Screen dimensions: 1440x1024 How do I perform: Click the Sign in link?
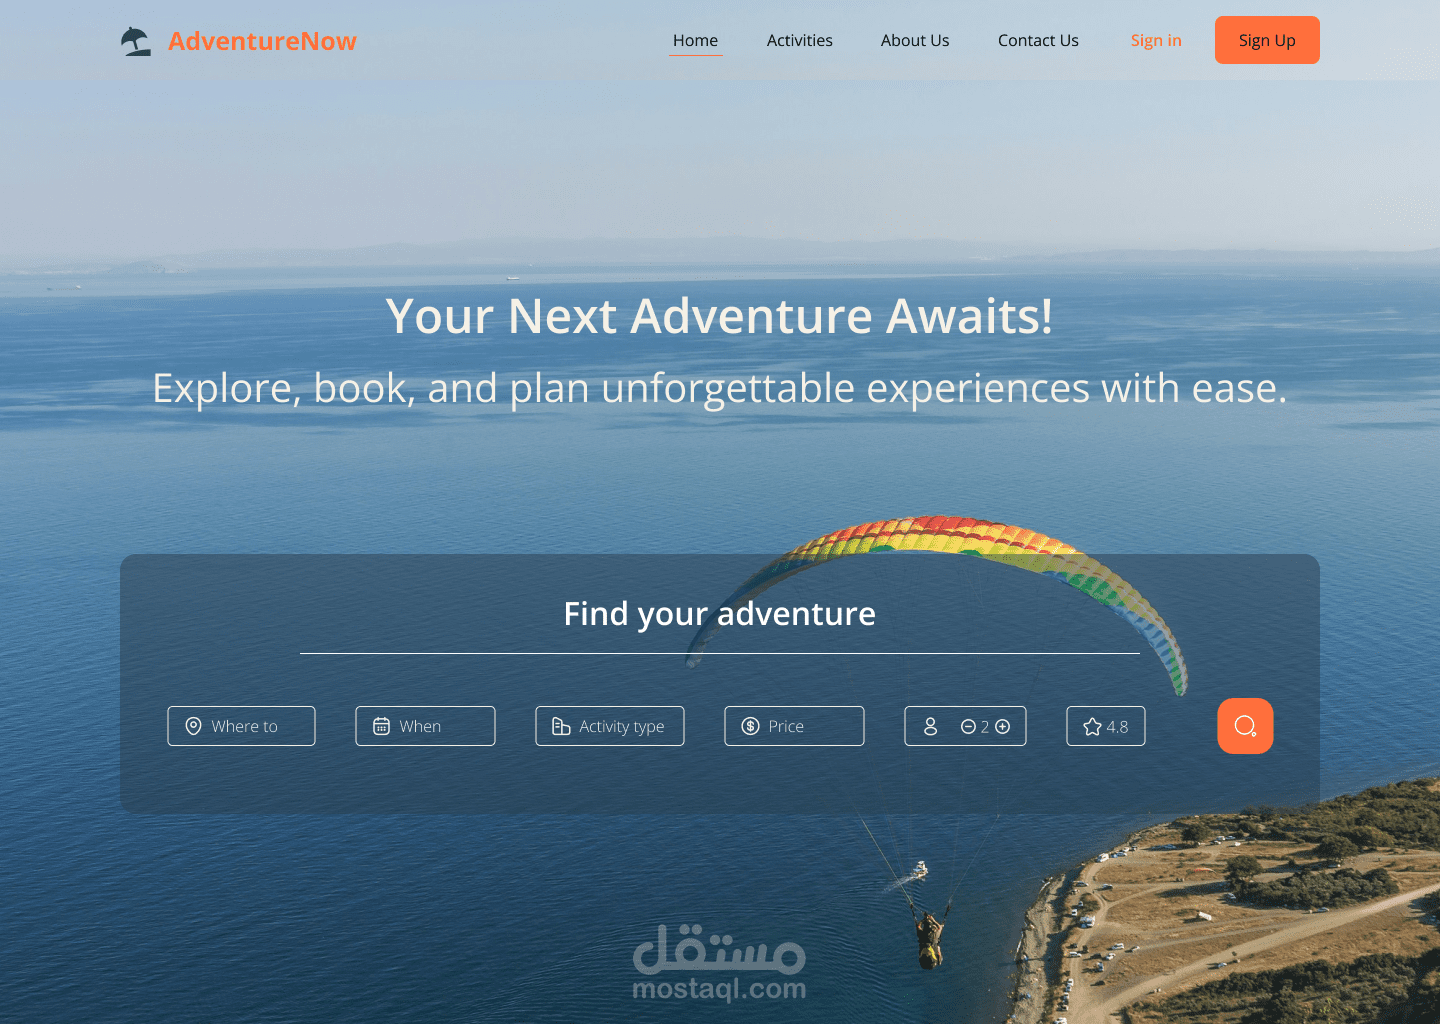coord(1156,40)
